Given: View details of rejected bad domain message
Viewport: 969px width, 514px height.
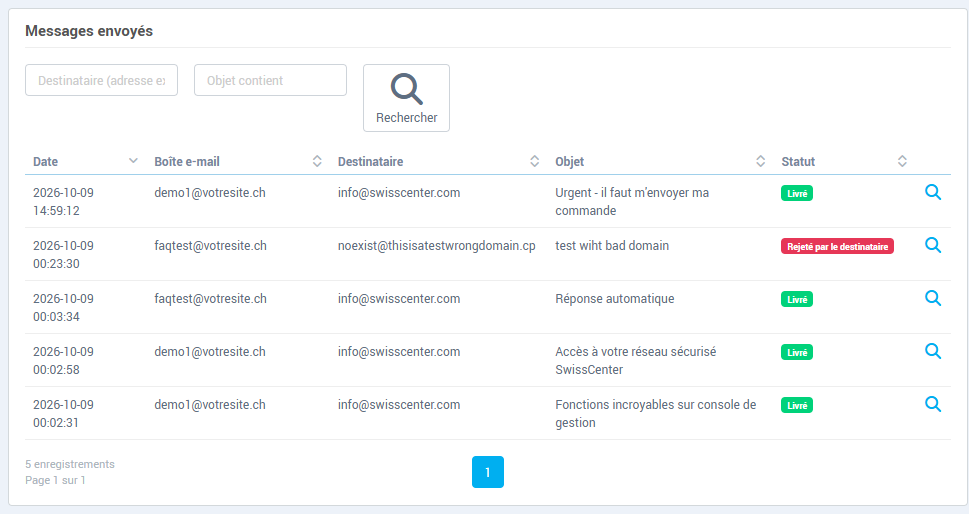Looking at the screenshot, I should click(933, 245).
